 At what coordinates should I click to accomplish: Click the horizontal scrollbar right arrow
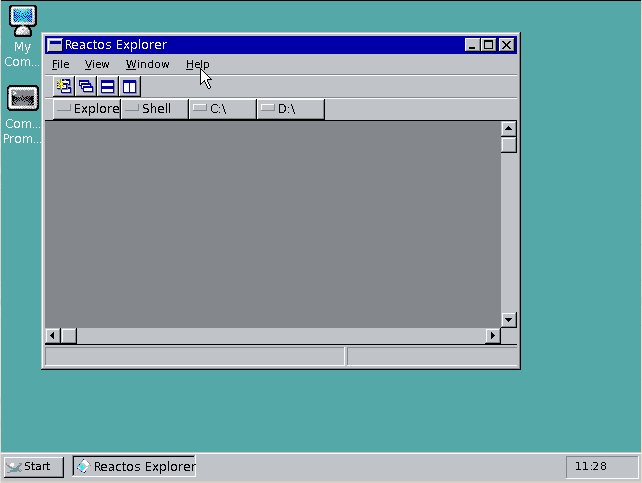491,336
